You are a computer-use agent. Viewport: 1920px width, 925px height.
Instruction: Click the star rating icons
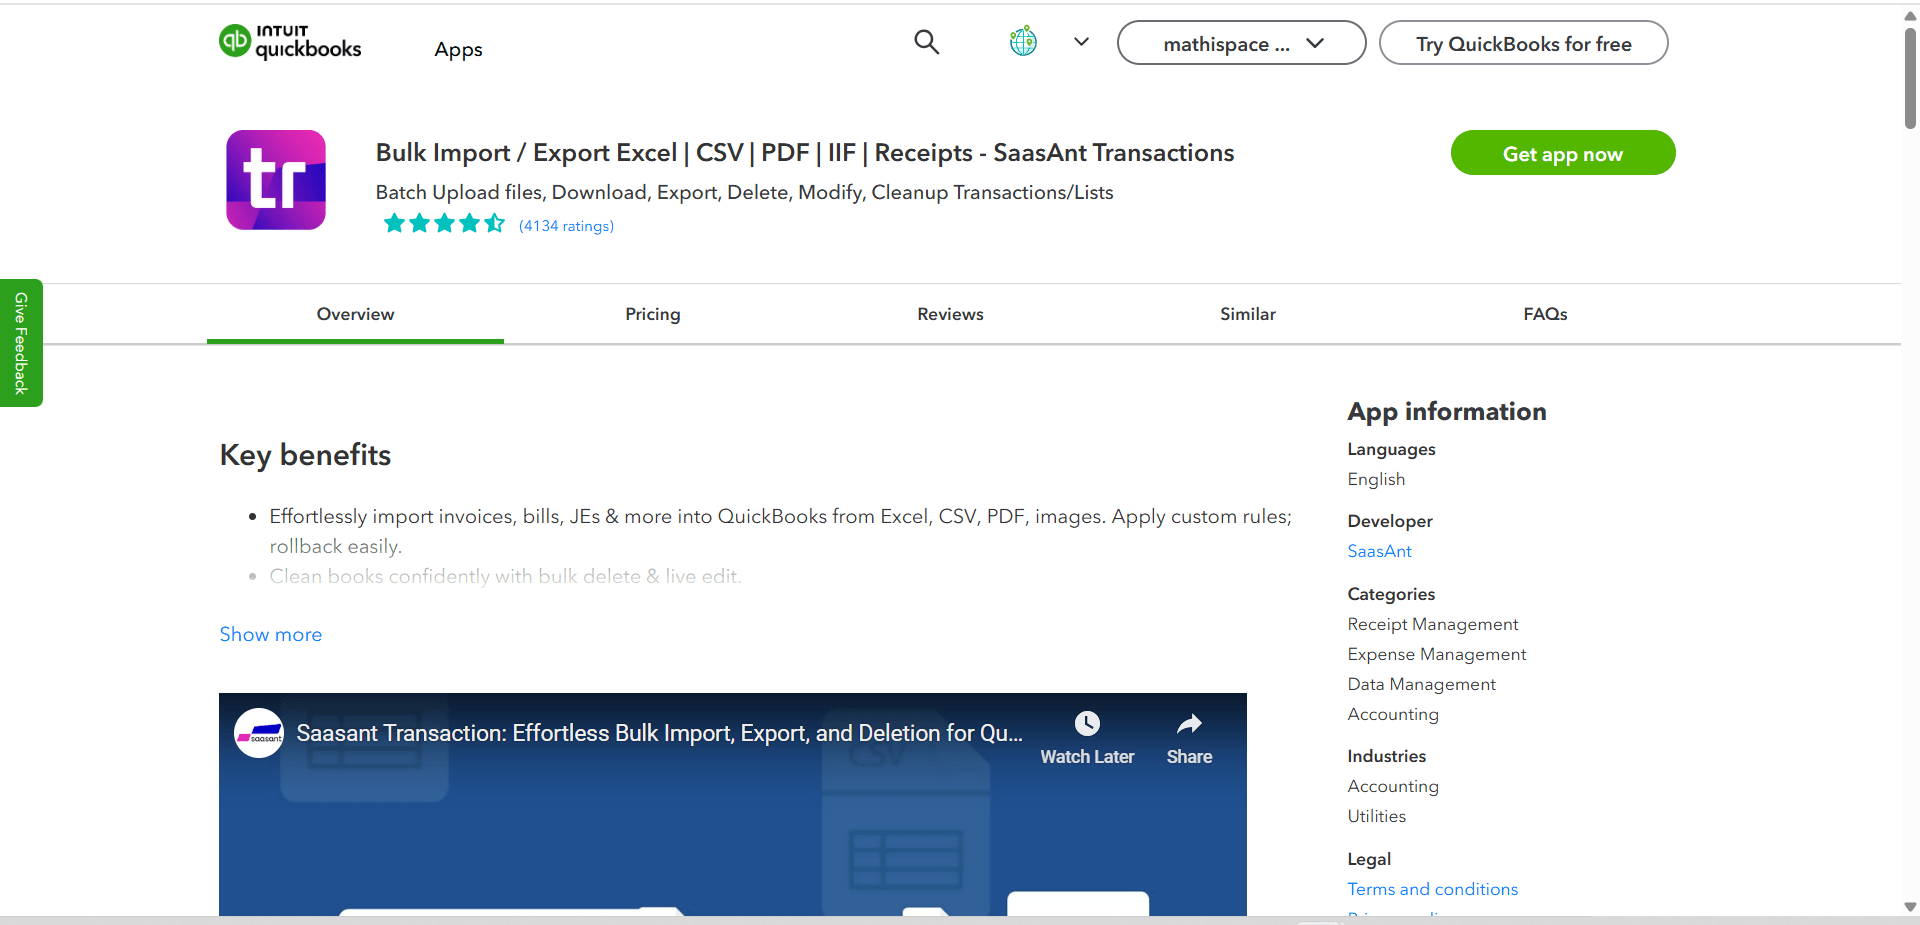444,223
